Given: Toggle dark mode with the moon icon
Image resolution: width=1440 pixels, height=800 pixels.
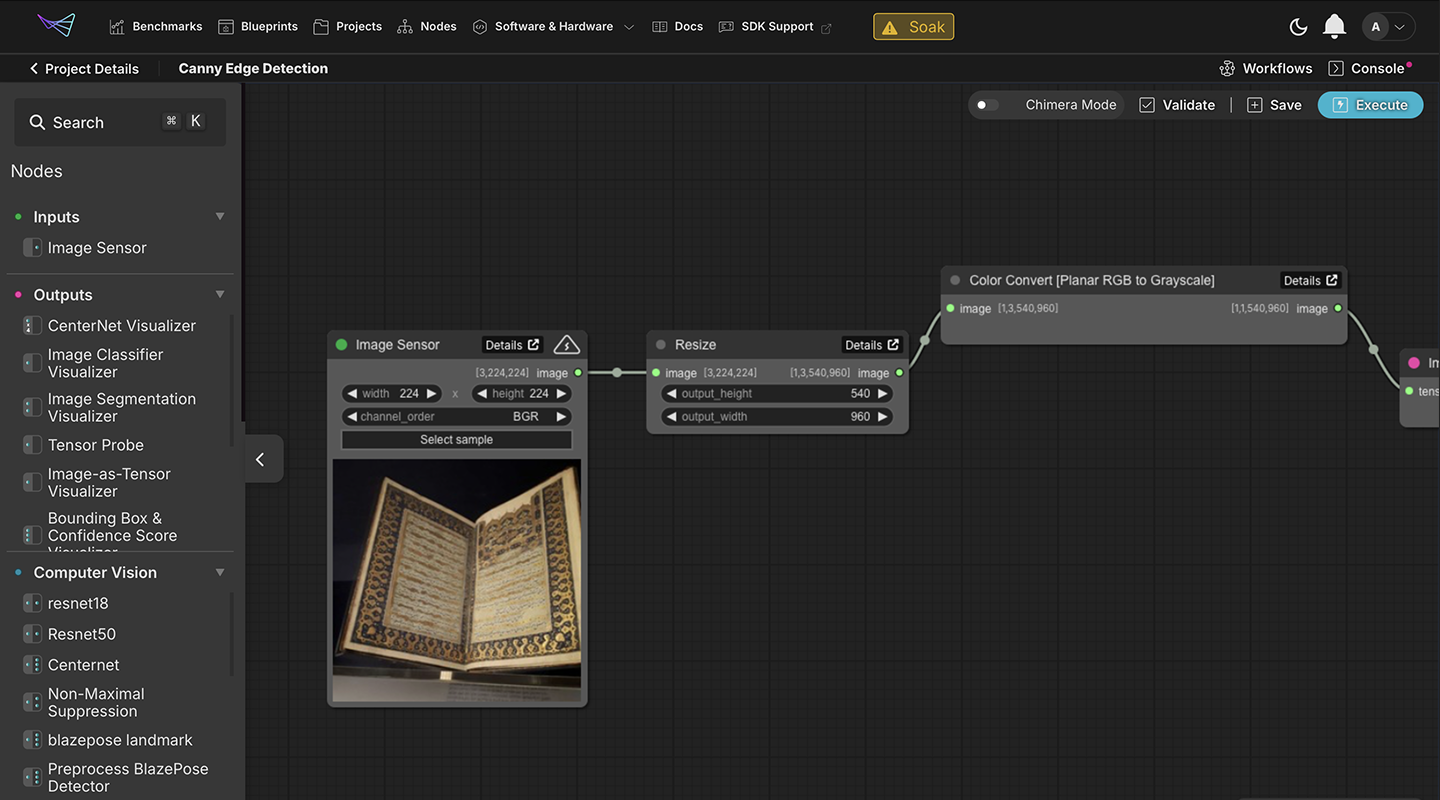Looking at the screenshot, I should click(x=1298, y=27).
